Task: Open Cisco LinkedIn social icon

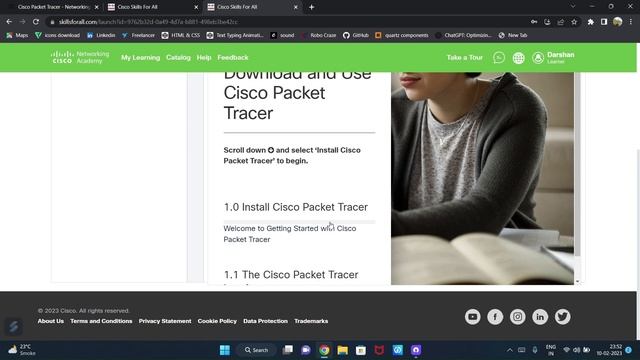Action: tap(540, 317)
